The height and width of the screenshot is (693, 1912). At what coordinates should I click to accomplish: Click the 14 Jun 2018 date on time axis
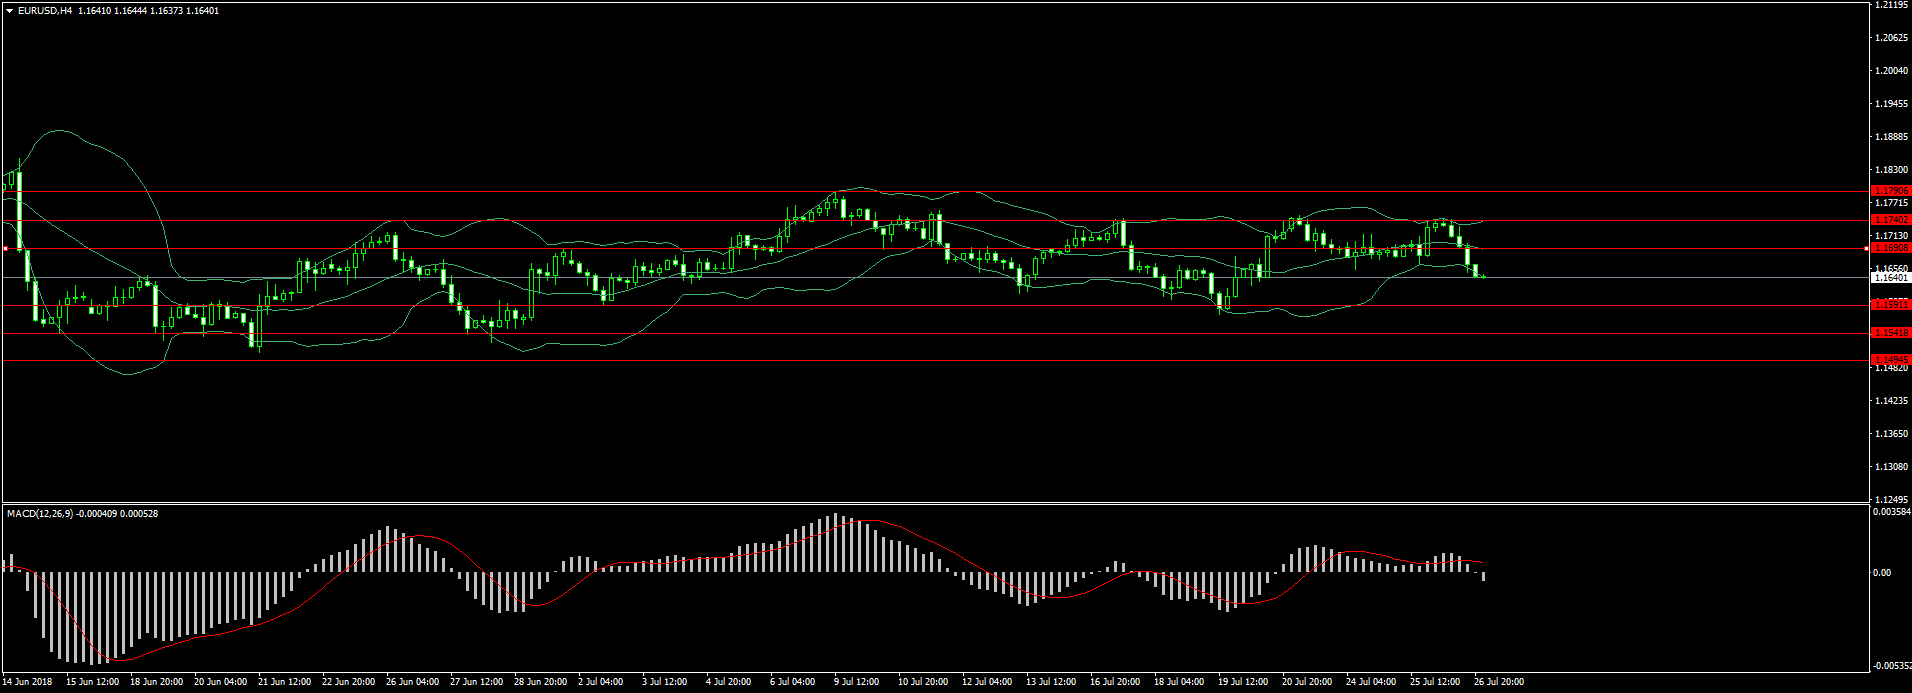point(28,682)
